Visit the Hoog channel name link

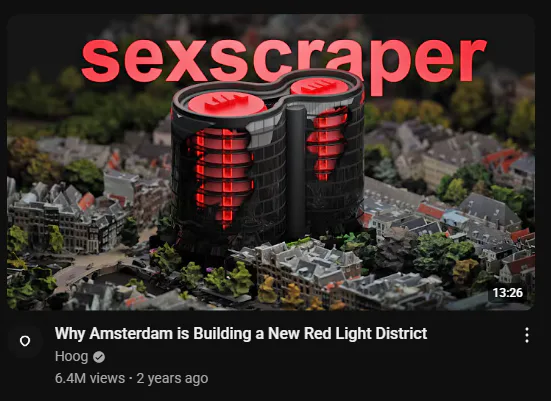point(71,357)
